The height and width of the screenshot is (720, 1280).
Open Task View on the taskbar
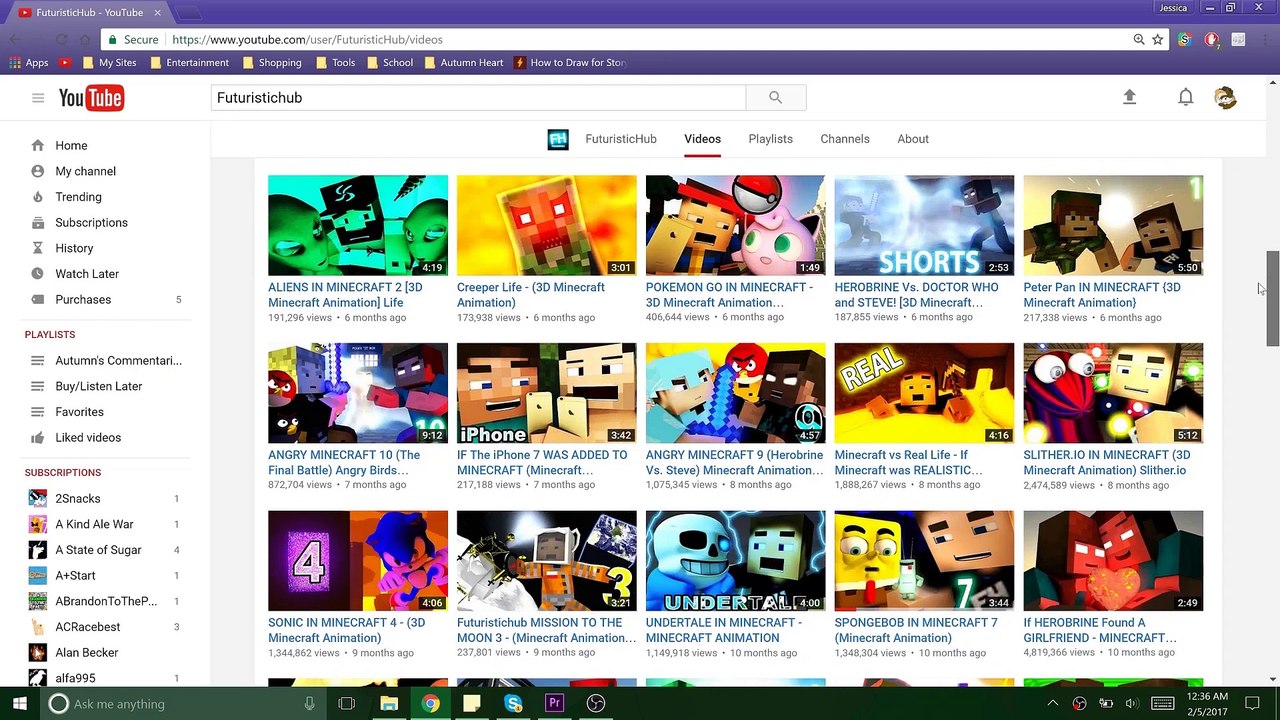347,704
